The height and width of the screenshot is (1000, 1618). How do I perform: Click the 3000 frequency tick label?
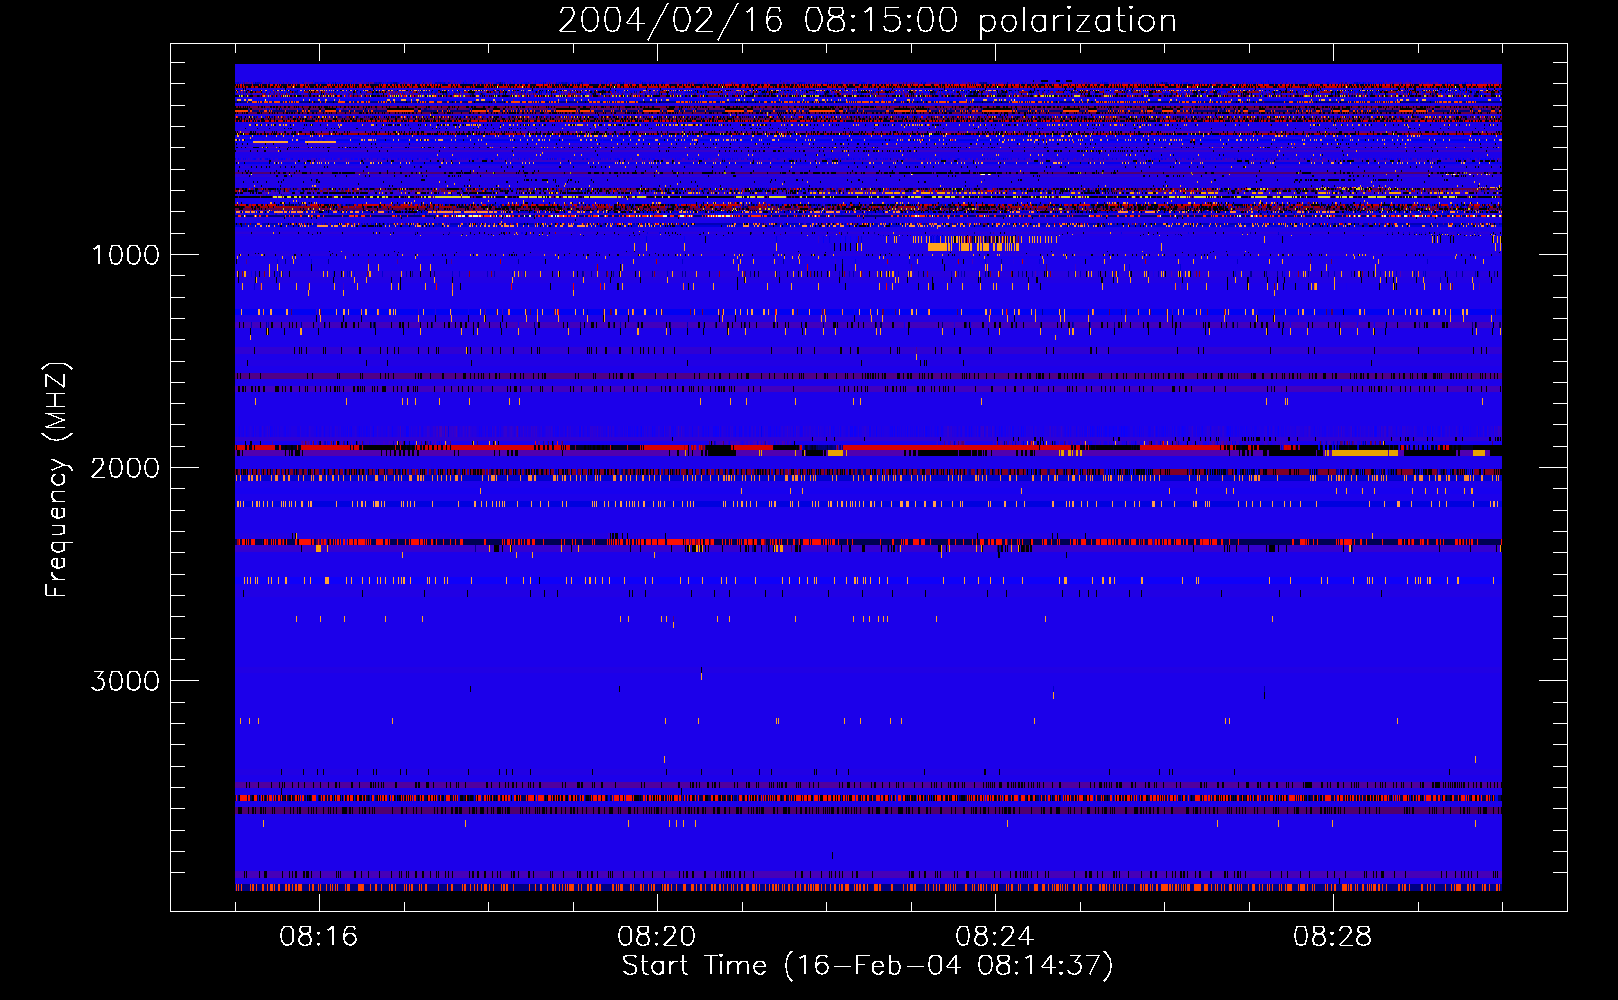click(x=125, y=681)
